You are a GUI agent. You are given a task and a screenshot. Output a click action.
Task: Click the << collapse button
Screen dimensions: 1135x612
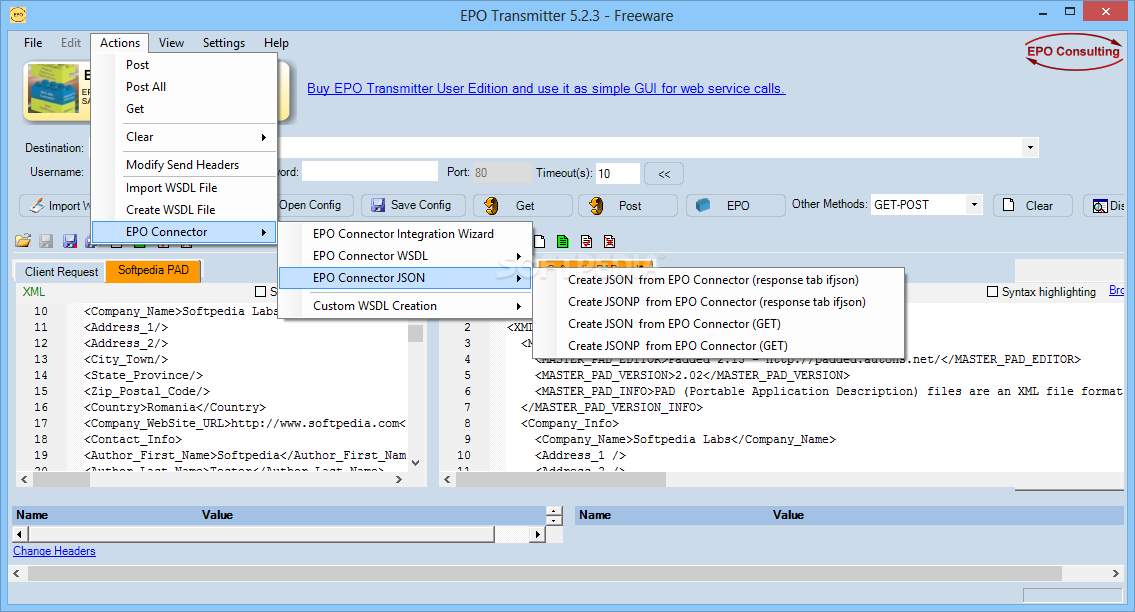tap(664, 174)
